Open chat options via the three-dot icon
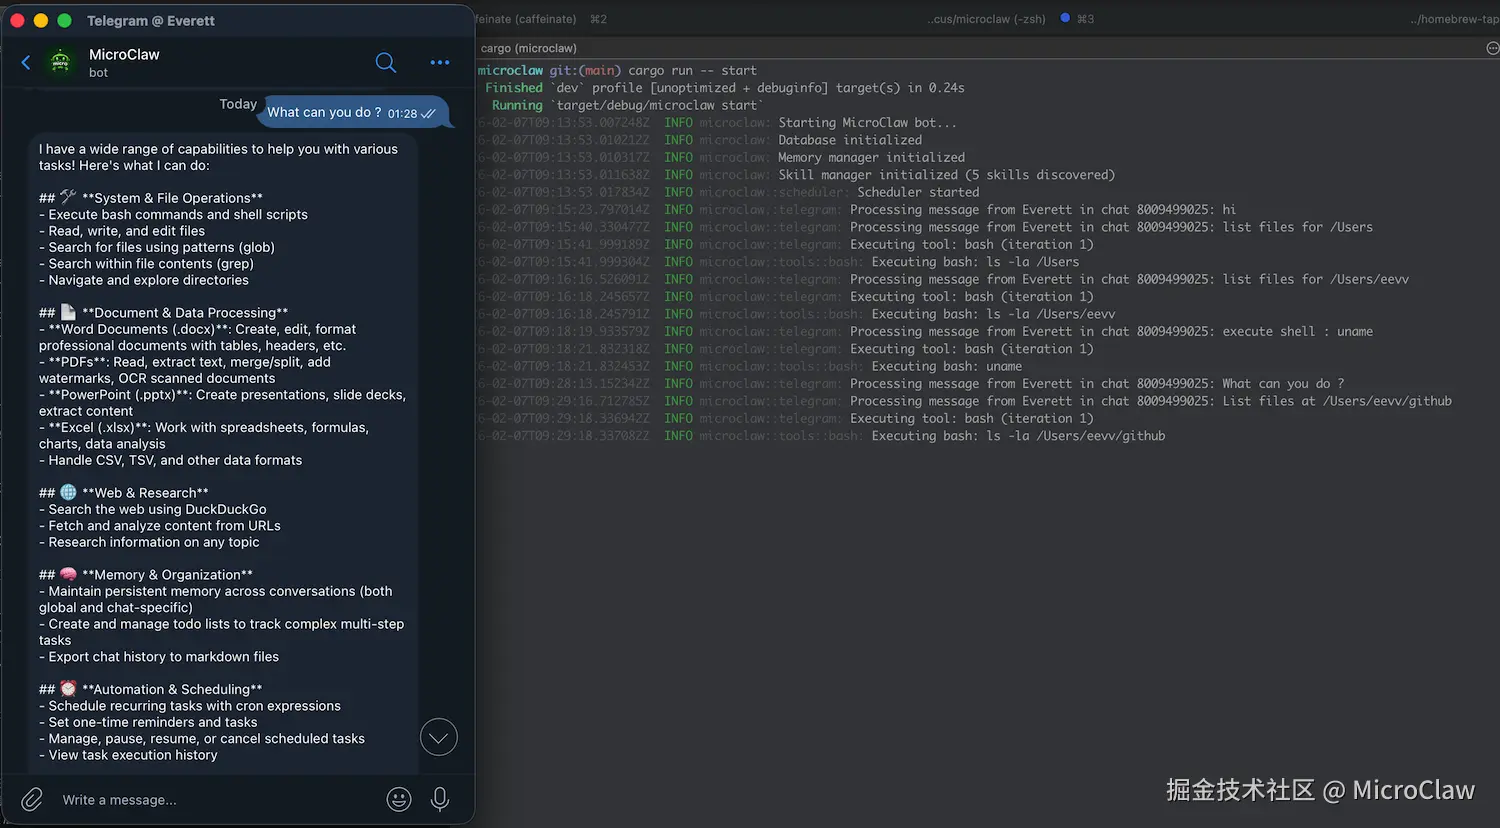This screenshot has width=1500, height=828. click(439, 62)
